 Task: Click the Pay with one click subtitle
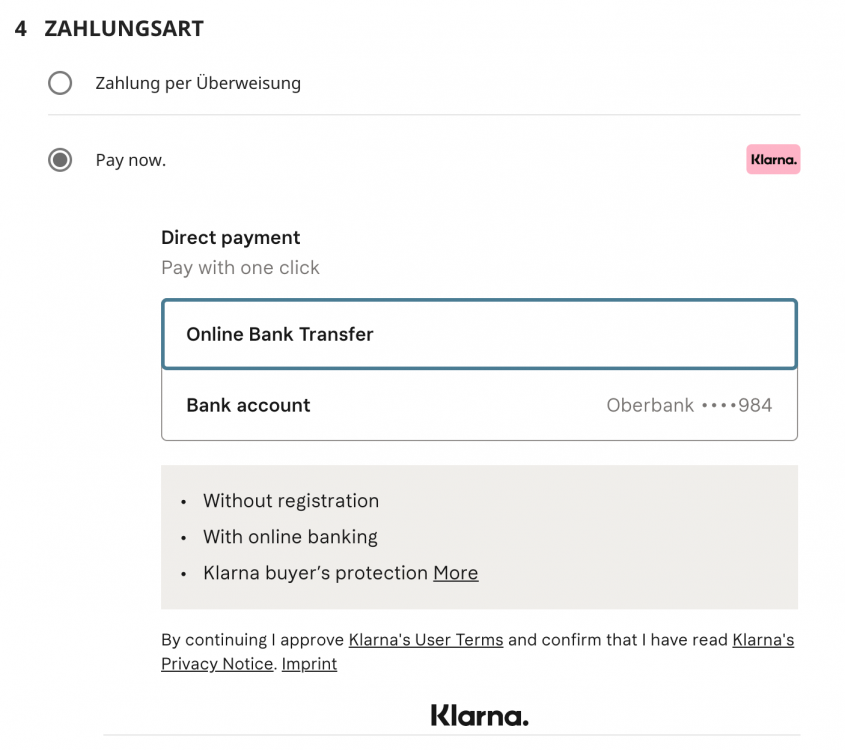click(240, 268)
